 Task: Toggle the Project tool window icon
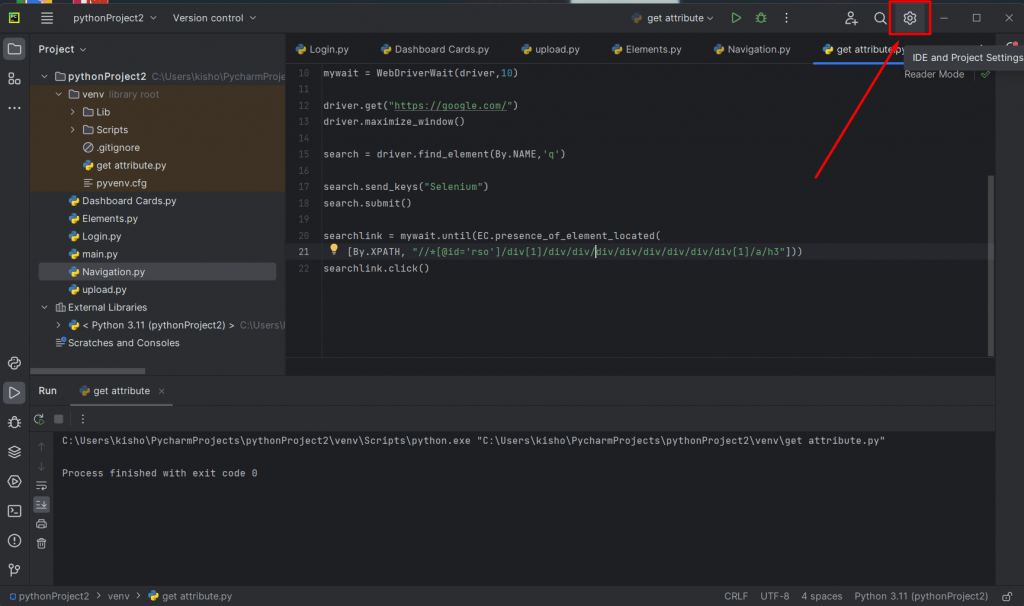tap(14, 49)
